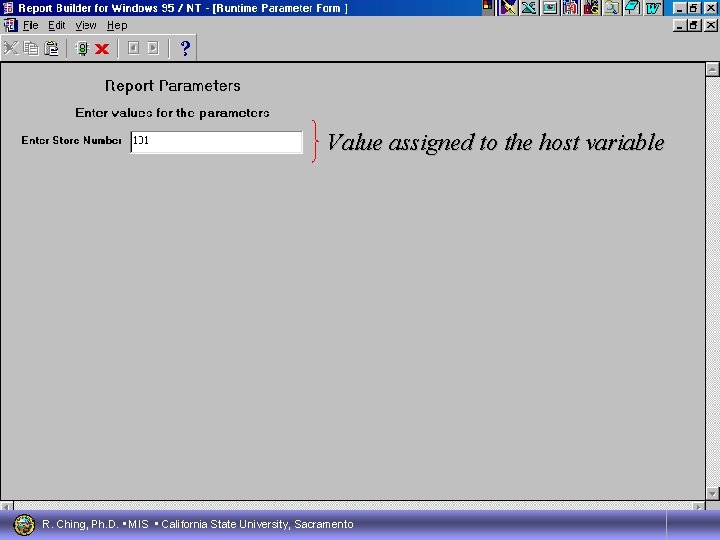Launch Word from Office shortcut bar
Image resolution: width=720 pixels, height=540 pixels.
[x=653, y=8]
